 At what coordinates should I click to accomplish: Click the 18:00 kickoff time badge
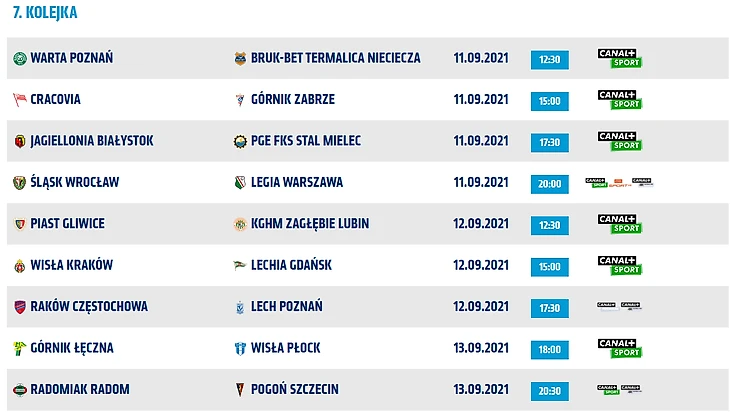click(x=549, y=349)
